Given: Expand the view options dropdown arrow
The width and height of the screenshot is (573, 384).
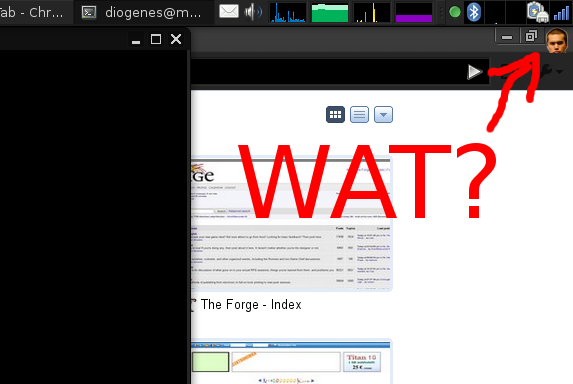Looking at the screenshot, I should (383, 115).
